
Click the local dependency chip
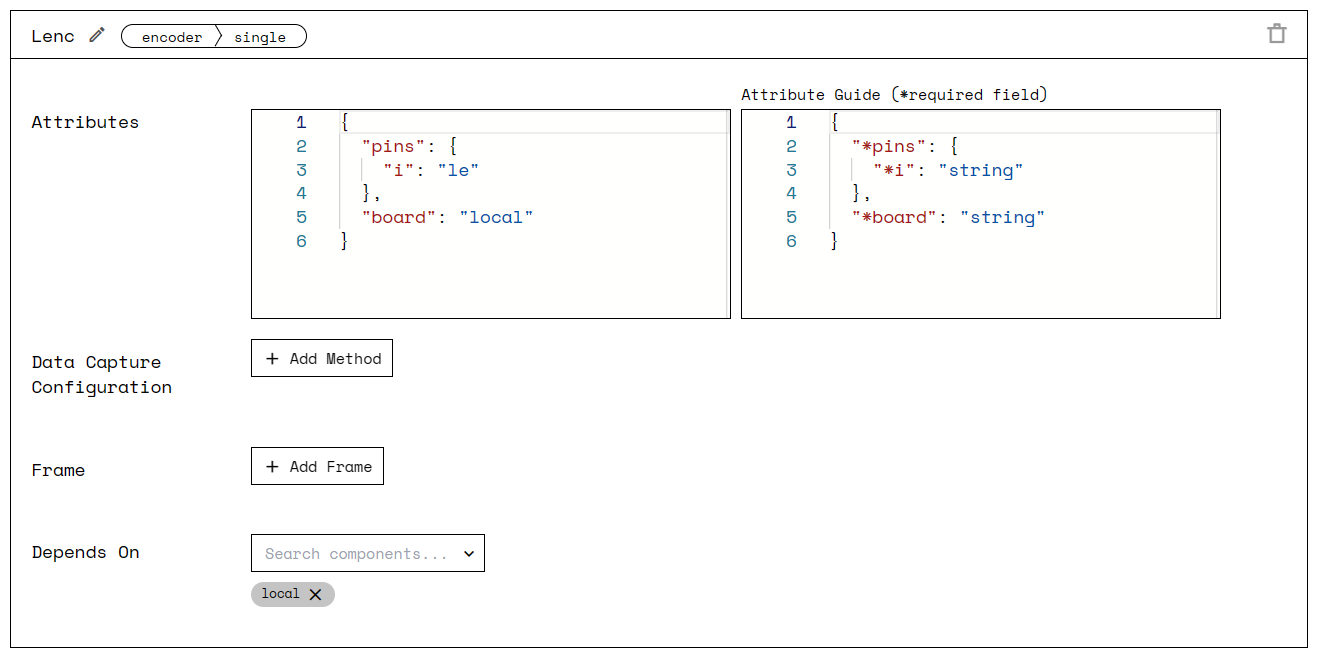(280, 594)
